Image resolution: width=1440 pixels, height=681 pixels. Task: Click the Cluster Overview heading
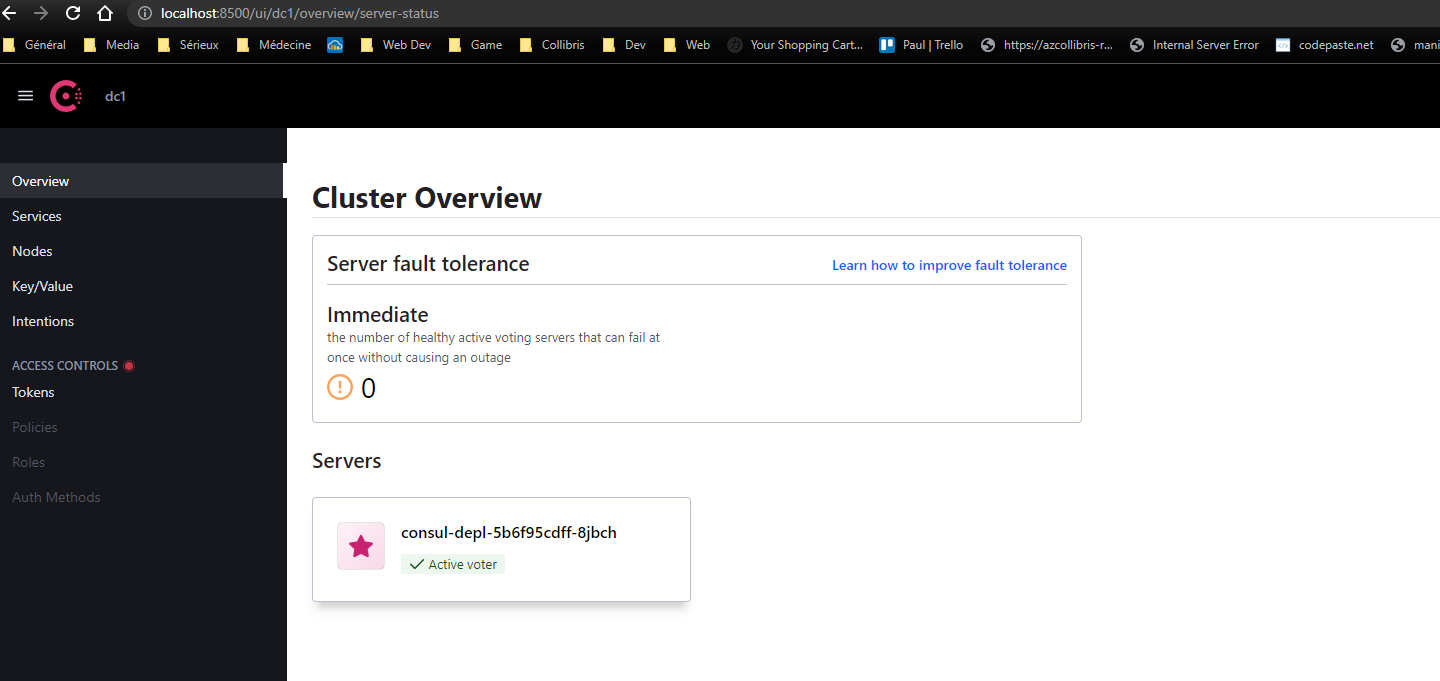[427, 198]
